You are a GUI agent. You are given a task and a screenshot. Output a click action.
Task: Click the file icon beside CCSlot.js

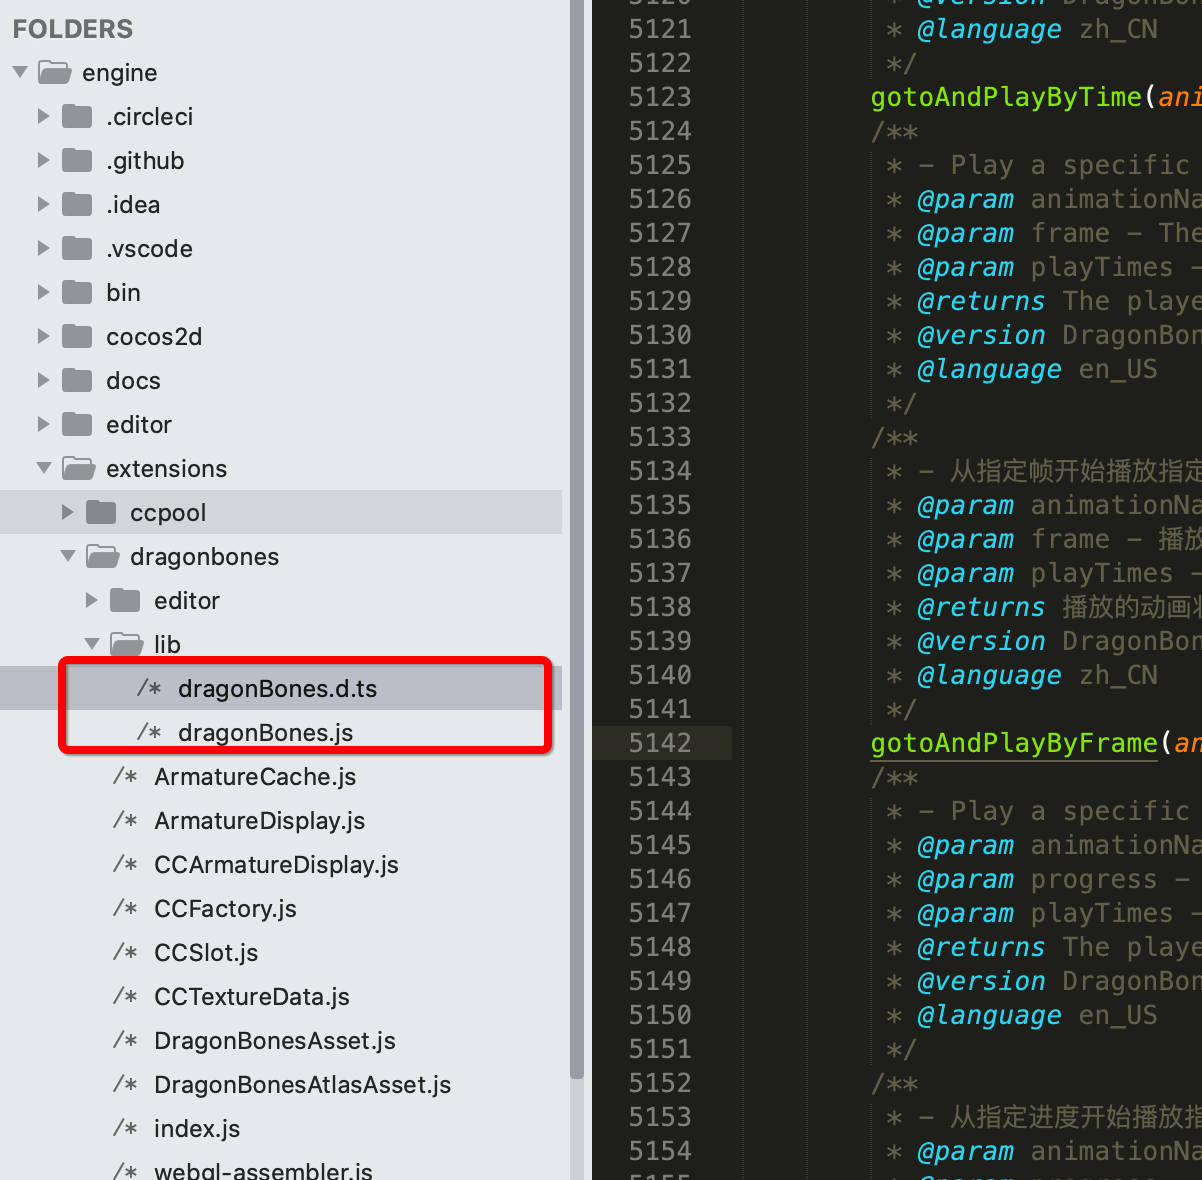pos(125,953)
